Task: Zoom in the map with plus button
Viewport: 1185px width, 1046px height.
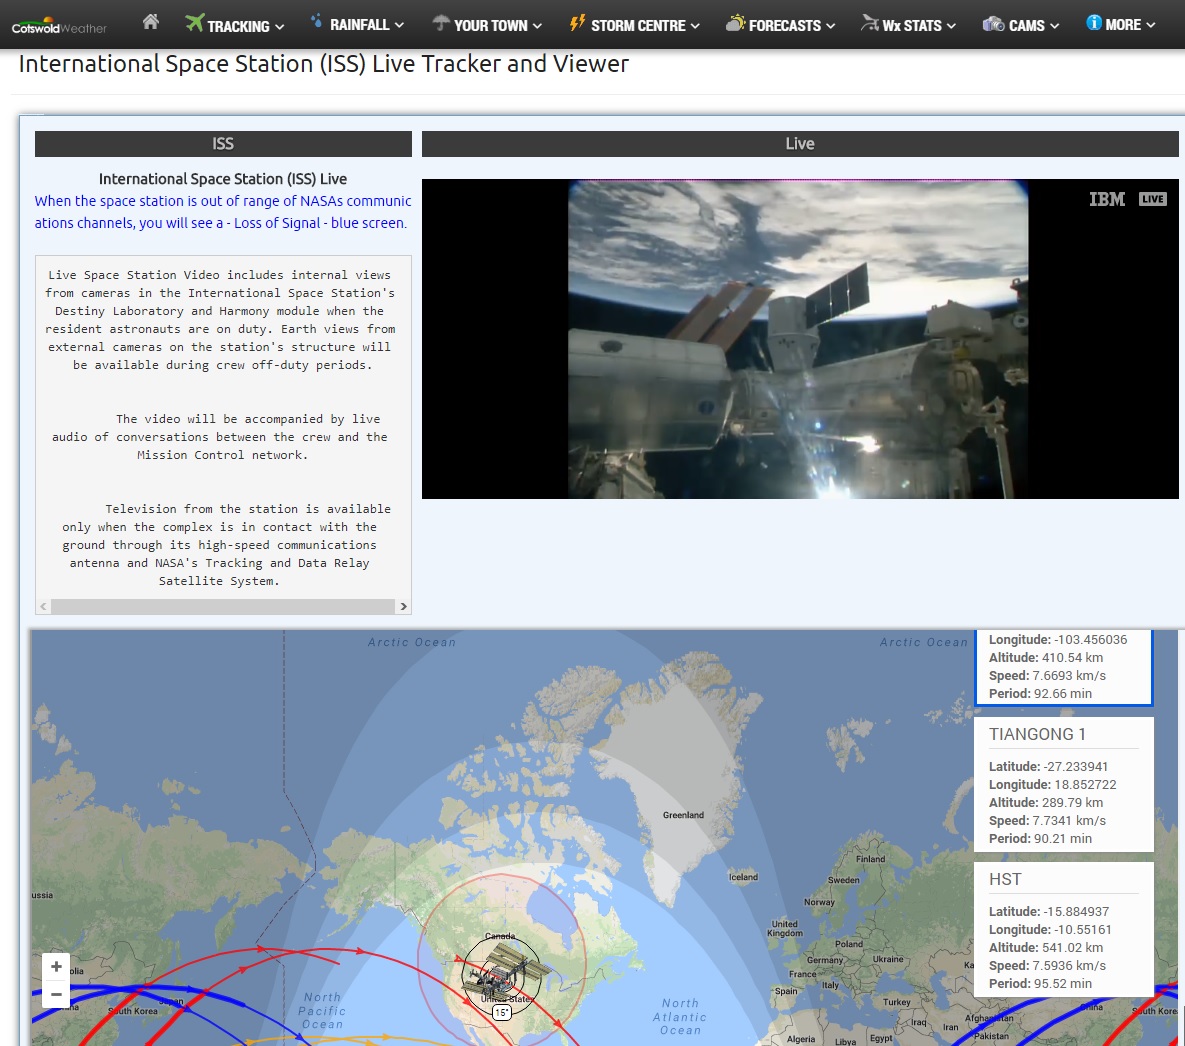Action: (56, 967)
